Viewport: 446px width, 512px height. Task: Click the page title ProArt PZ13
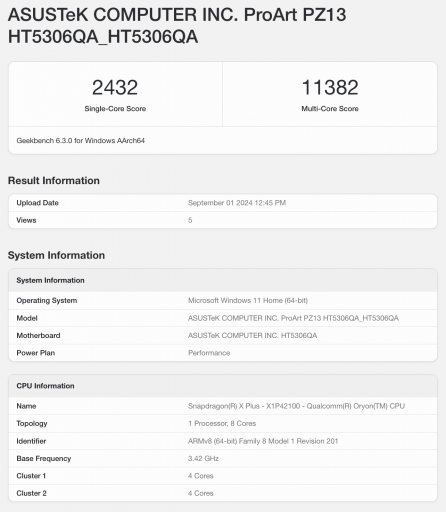coord(177,26)
